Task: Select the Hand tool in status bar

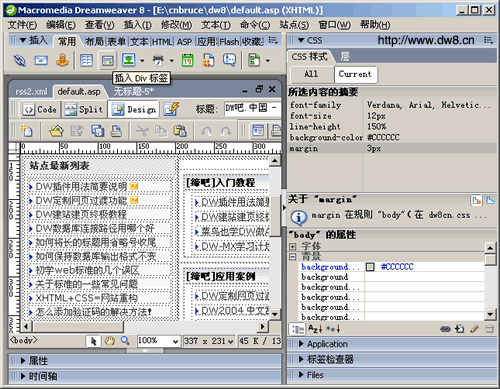Action: (x=110, y=341)
